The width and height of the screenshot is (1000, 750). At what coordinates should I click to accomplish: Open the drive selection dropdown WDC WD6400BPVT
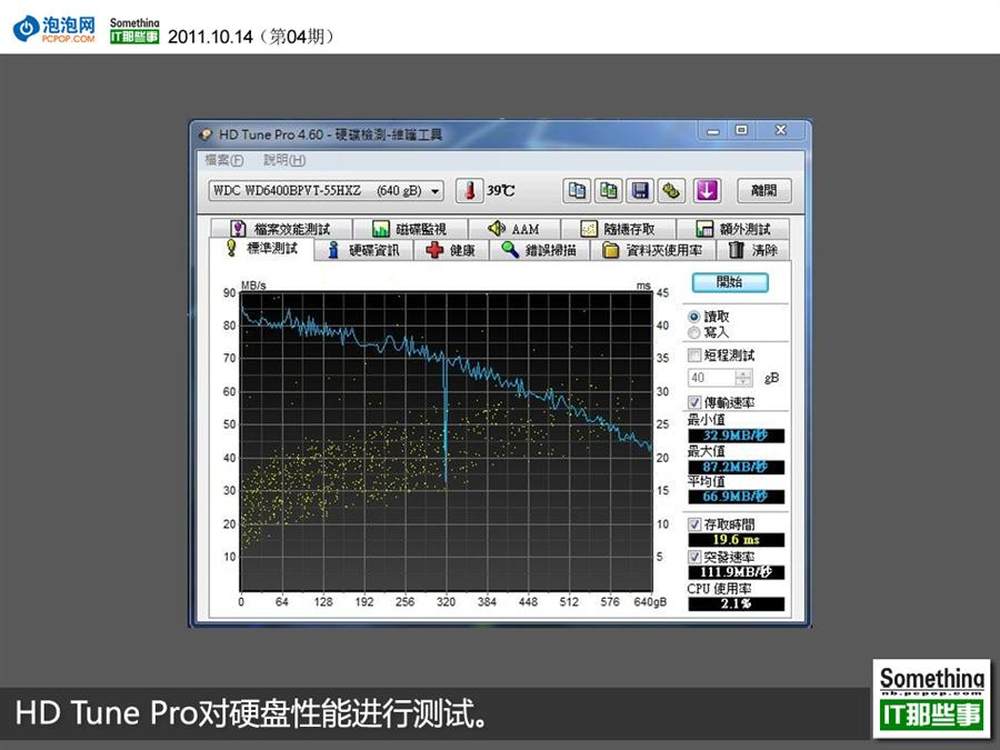[326, 191]
